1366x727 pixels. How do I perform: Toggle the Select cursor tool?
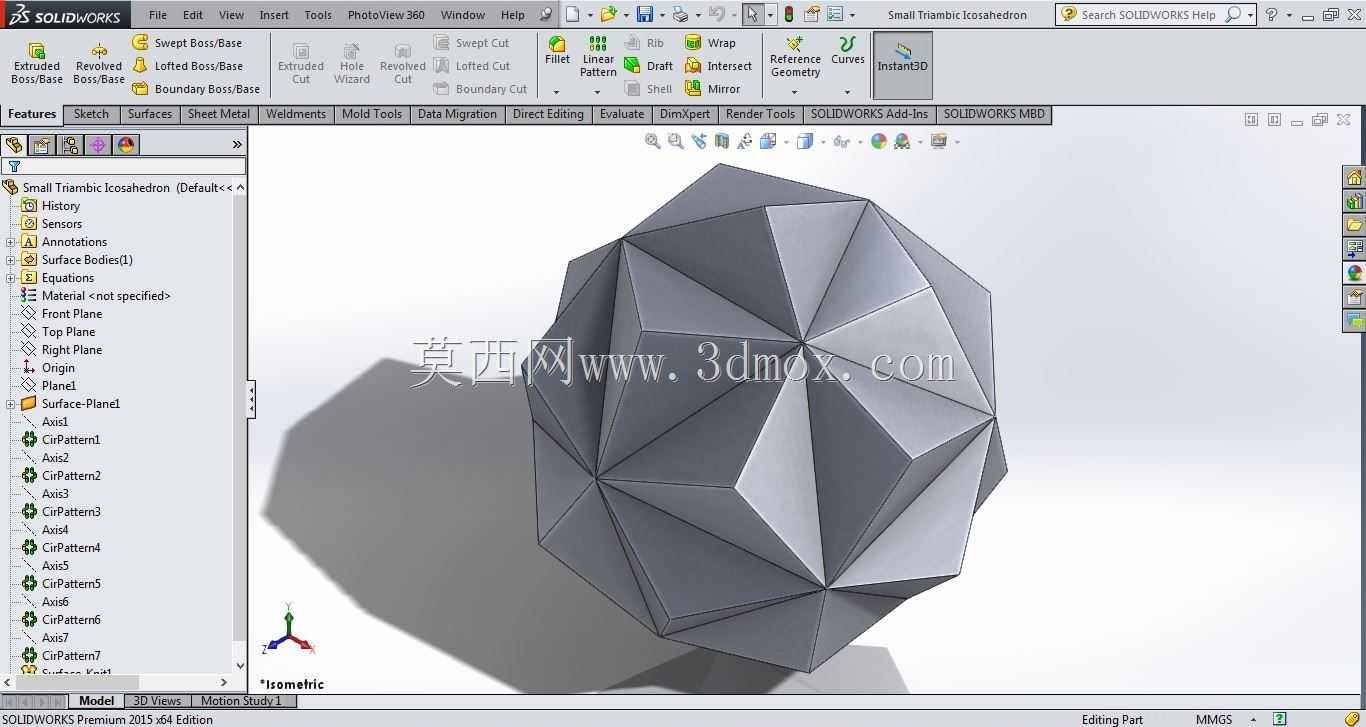coord(753,14)
